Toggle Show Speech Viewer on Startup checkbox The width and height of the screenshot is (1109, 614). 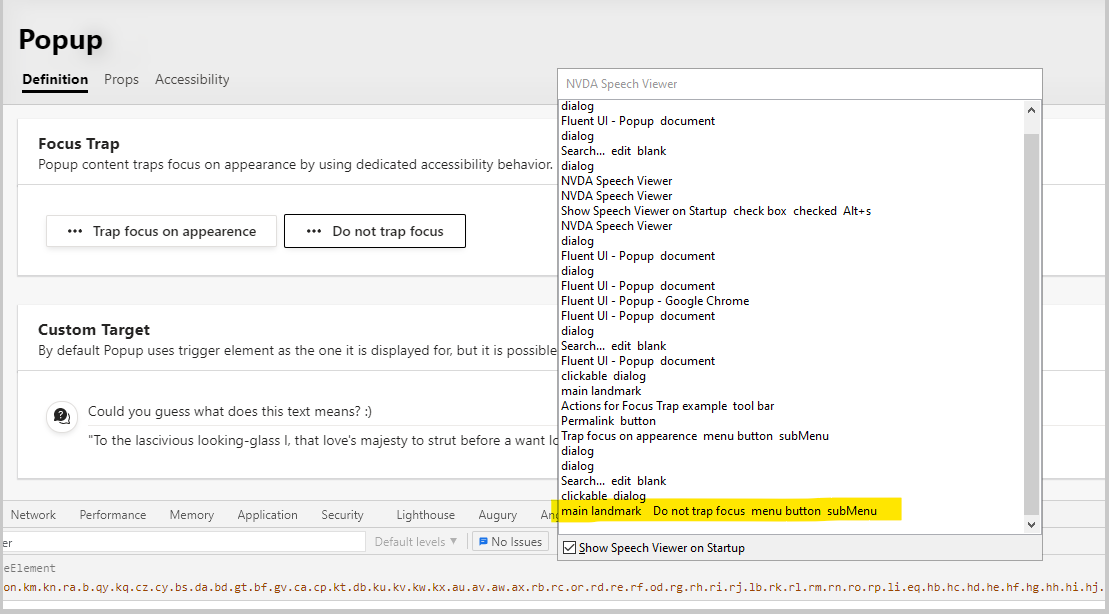(x=568, y=546)
